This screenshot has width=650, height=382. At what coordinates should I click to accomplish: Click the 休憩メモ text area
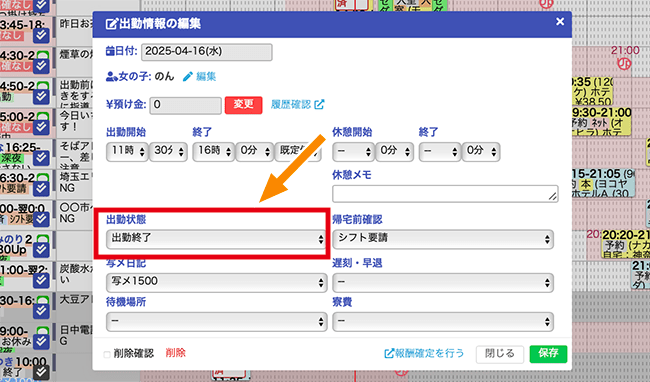coord(445,193)
